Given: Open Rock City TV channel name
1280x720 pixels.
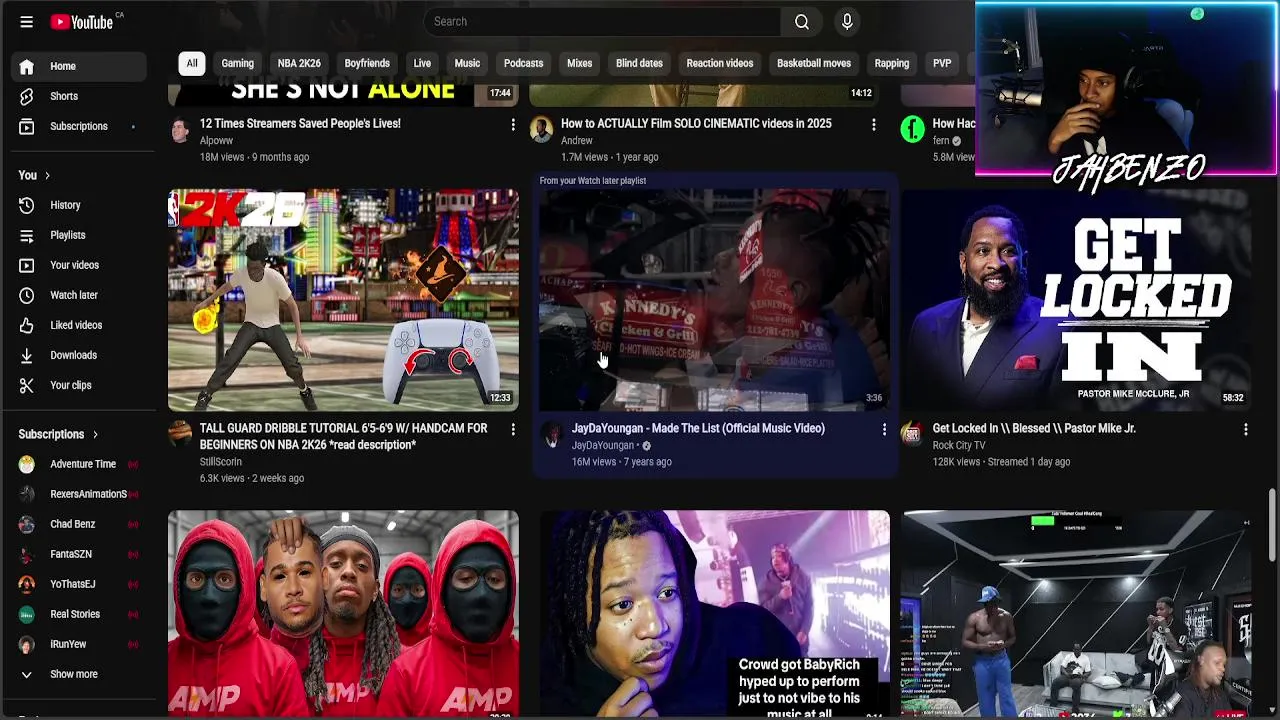Looking at the screenshot, I should 959,445.
